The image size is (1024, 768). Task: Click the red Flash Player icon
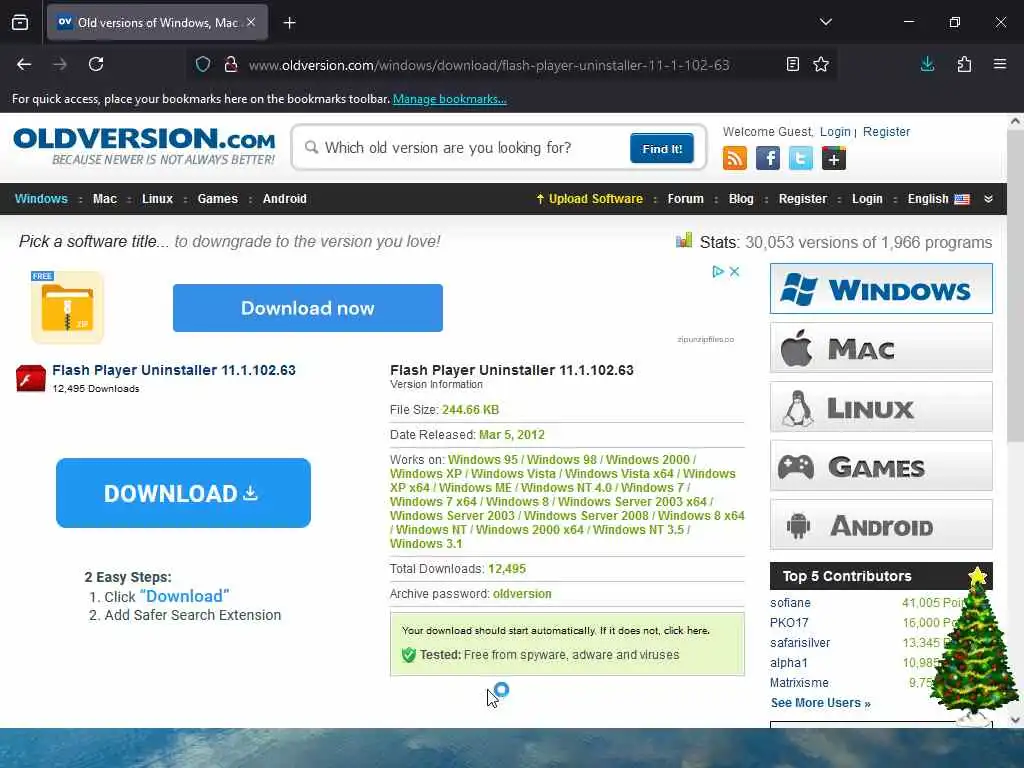[x=31, y=378]
